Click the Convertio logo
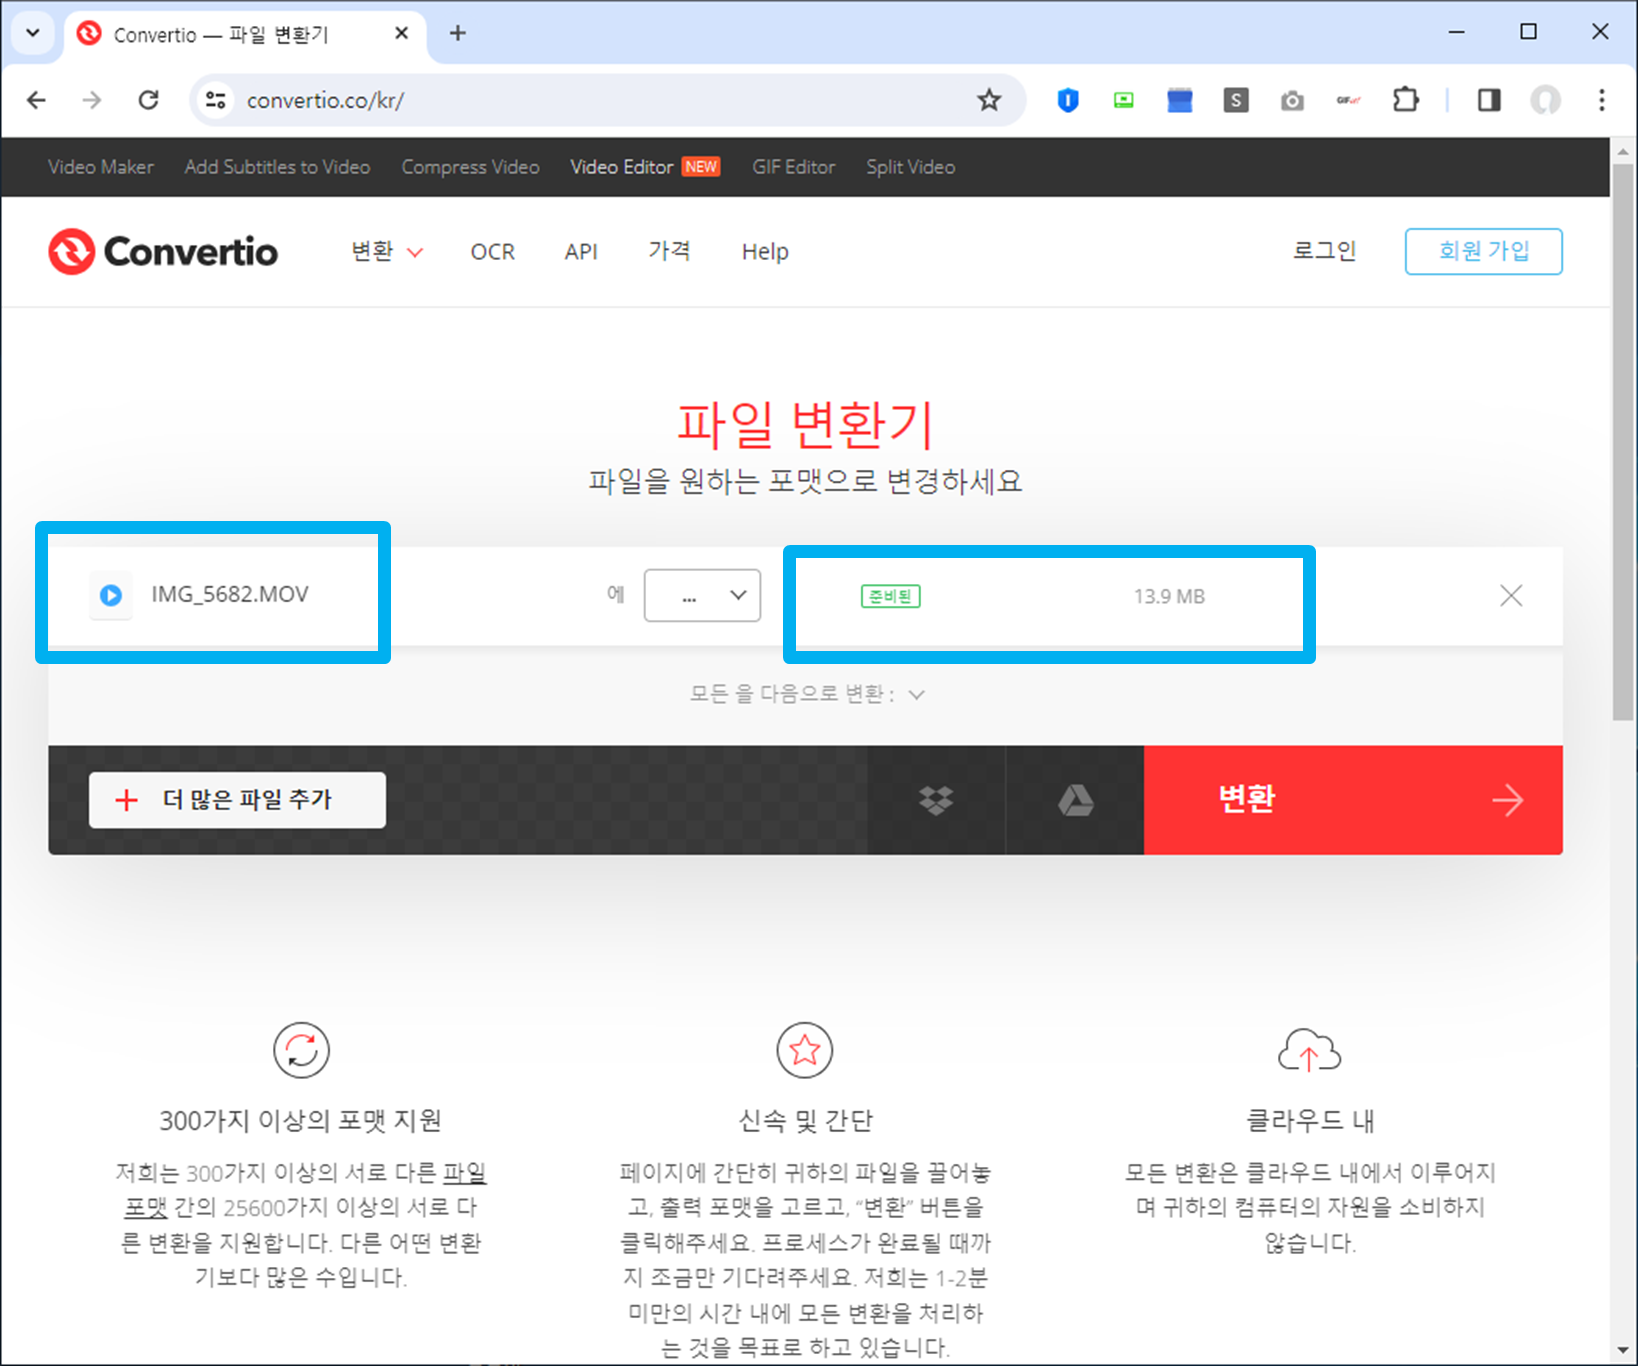 click(162, 251)
